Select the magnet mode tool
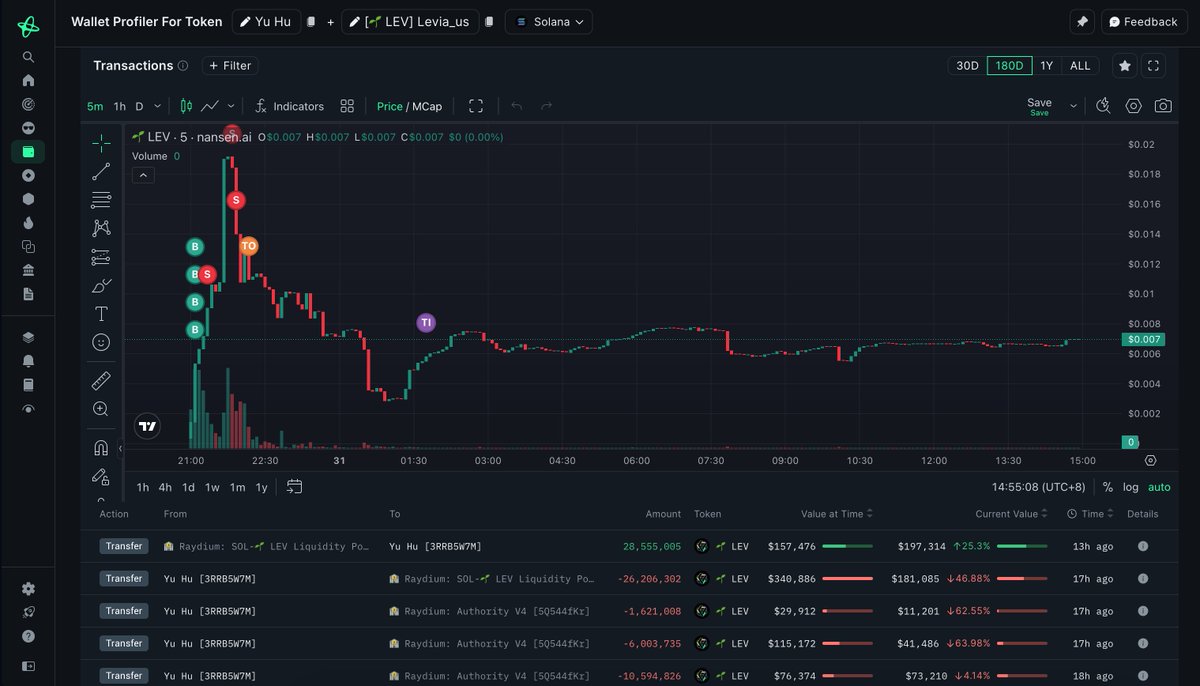This screenshot has height=686, width=1200. (101, 447)
